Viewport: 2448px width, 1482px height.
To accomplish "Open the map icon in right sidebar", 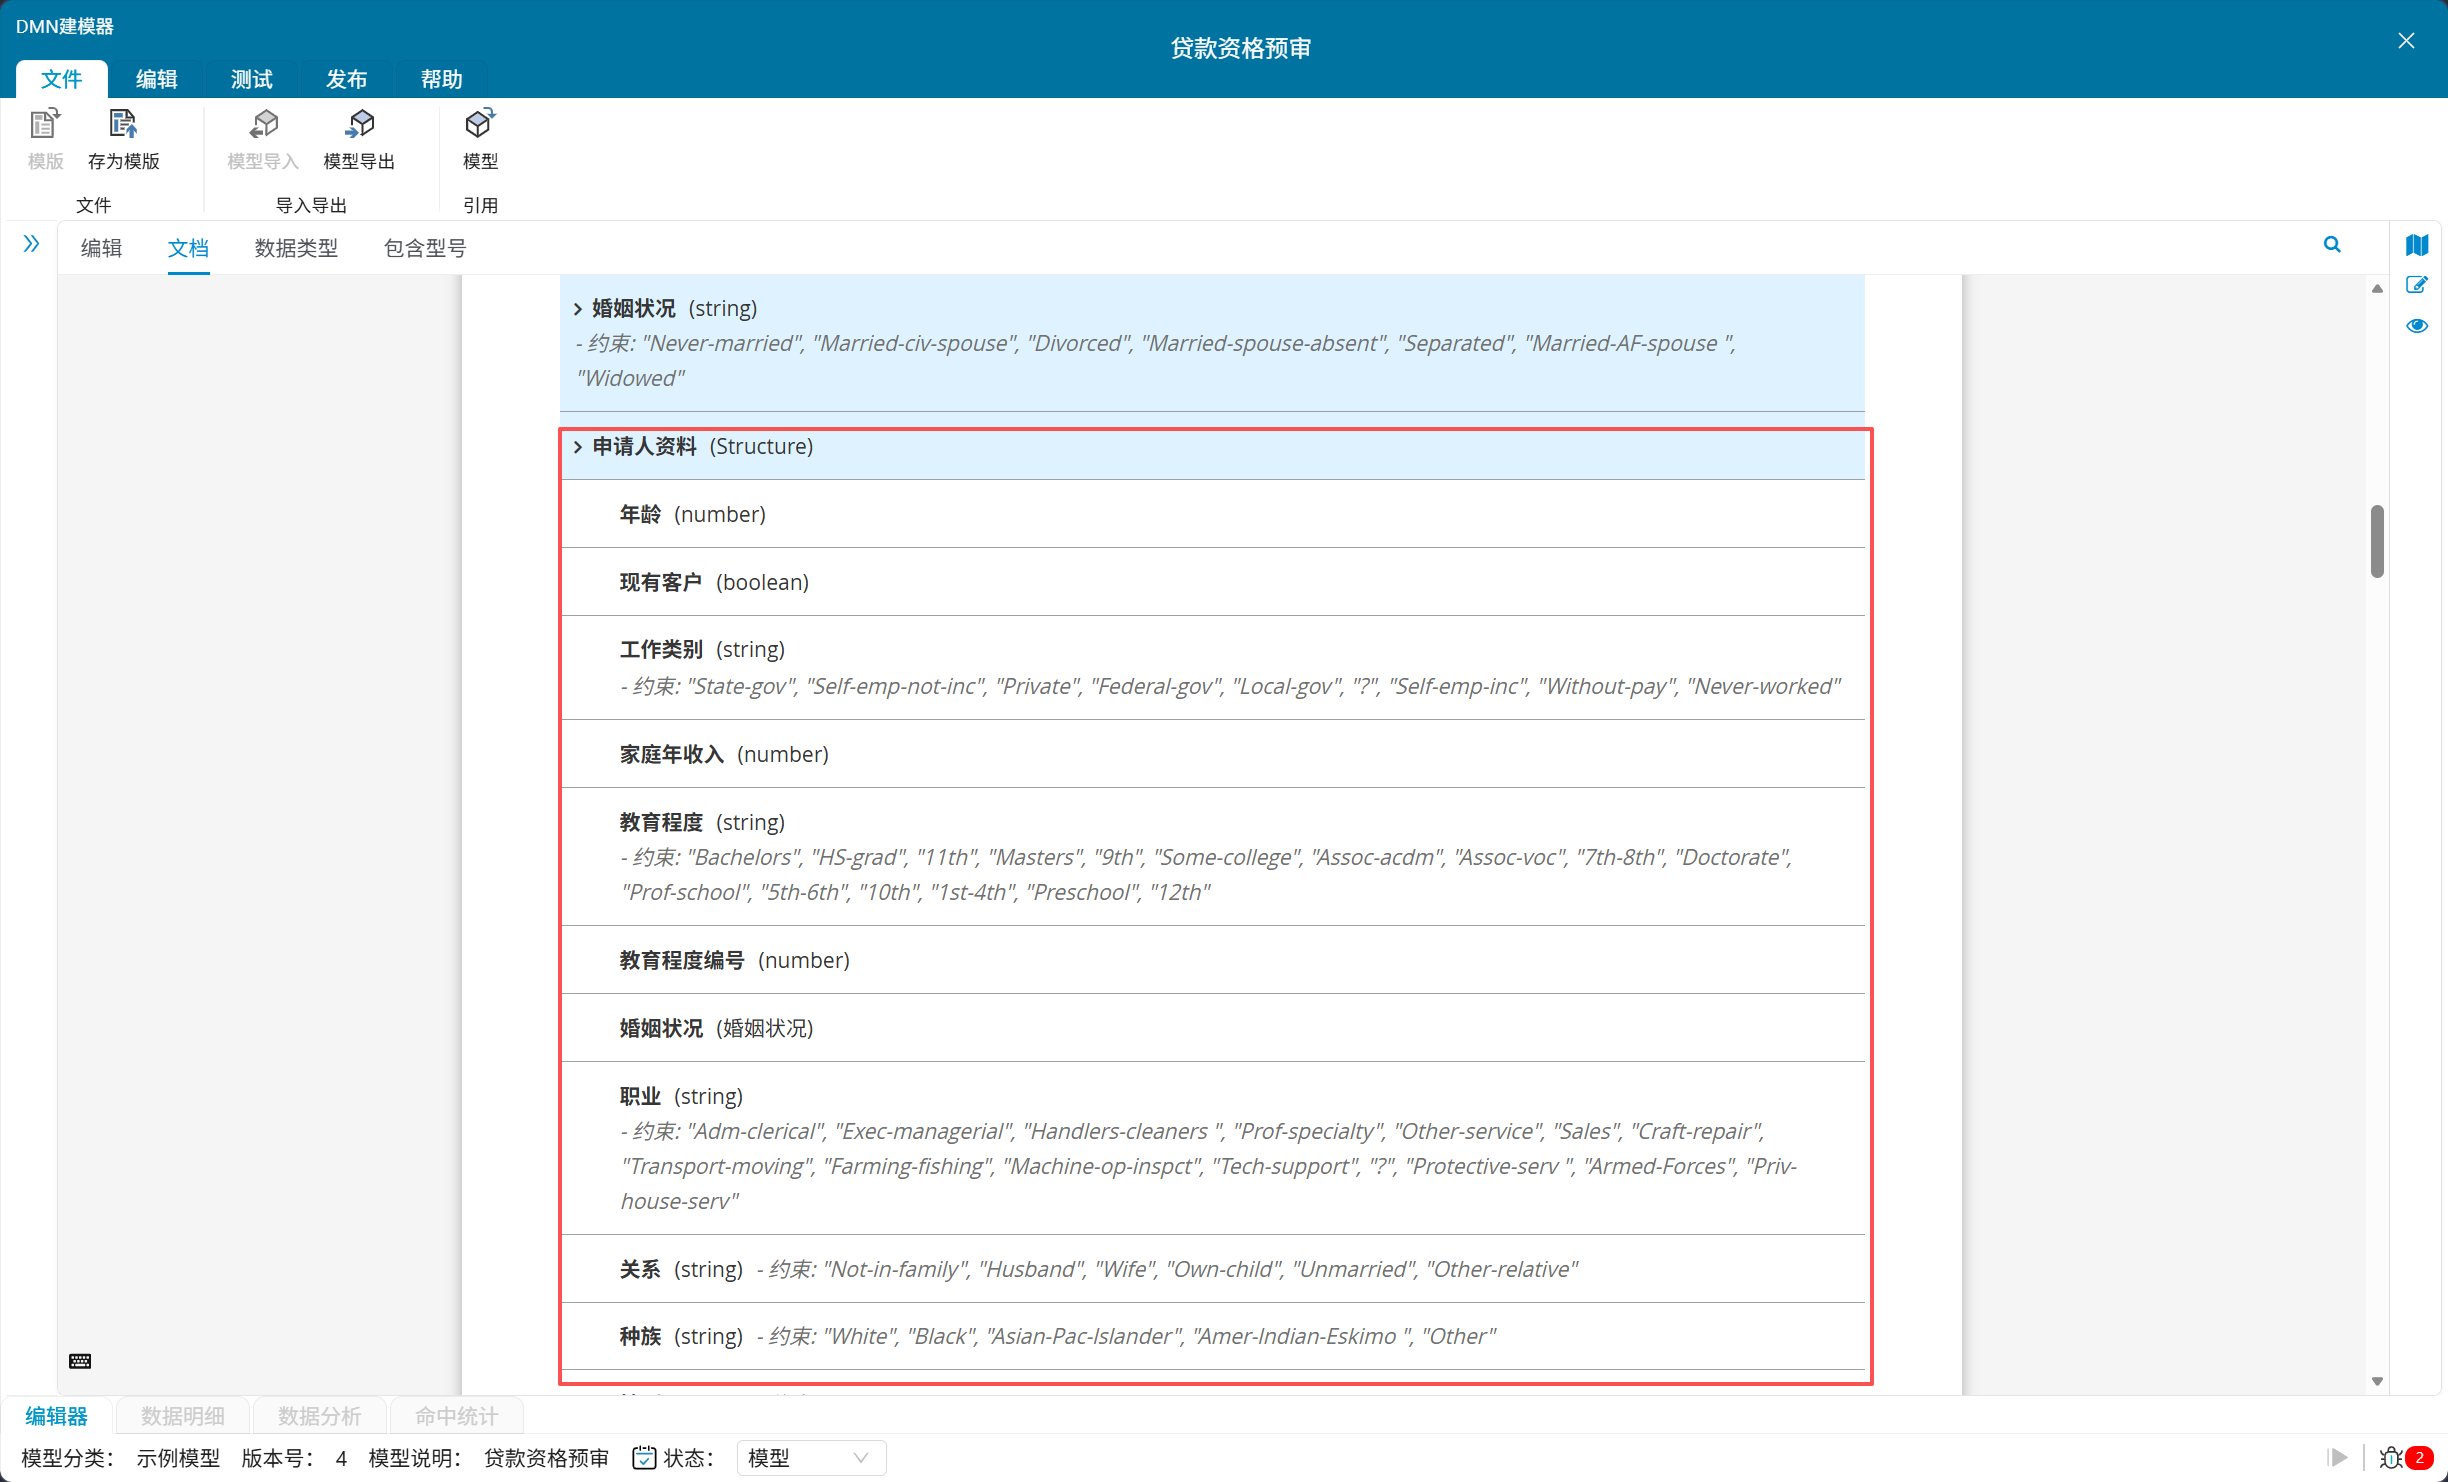I will (2417, 245).
